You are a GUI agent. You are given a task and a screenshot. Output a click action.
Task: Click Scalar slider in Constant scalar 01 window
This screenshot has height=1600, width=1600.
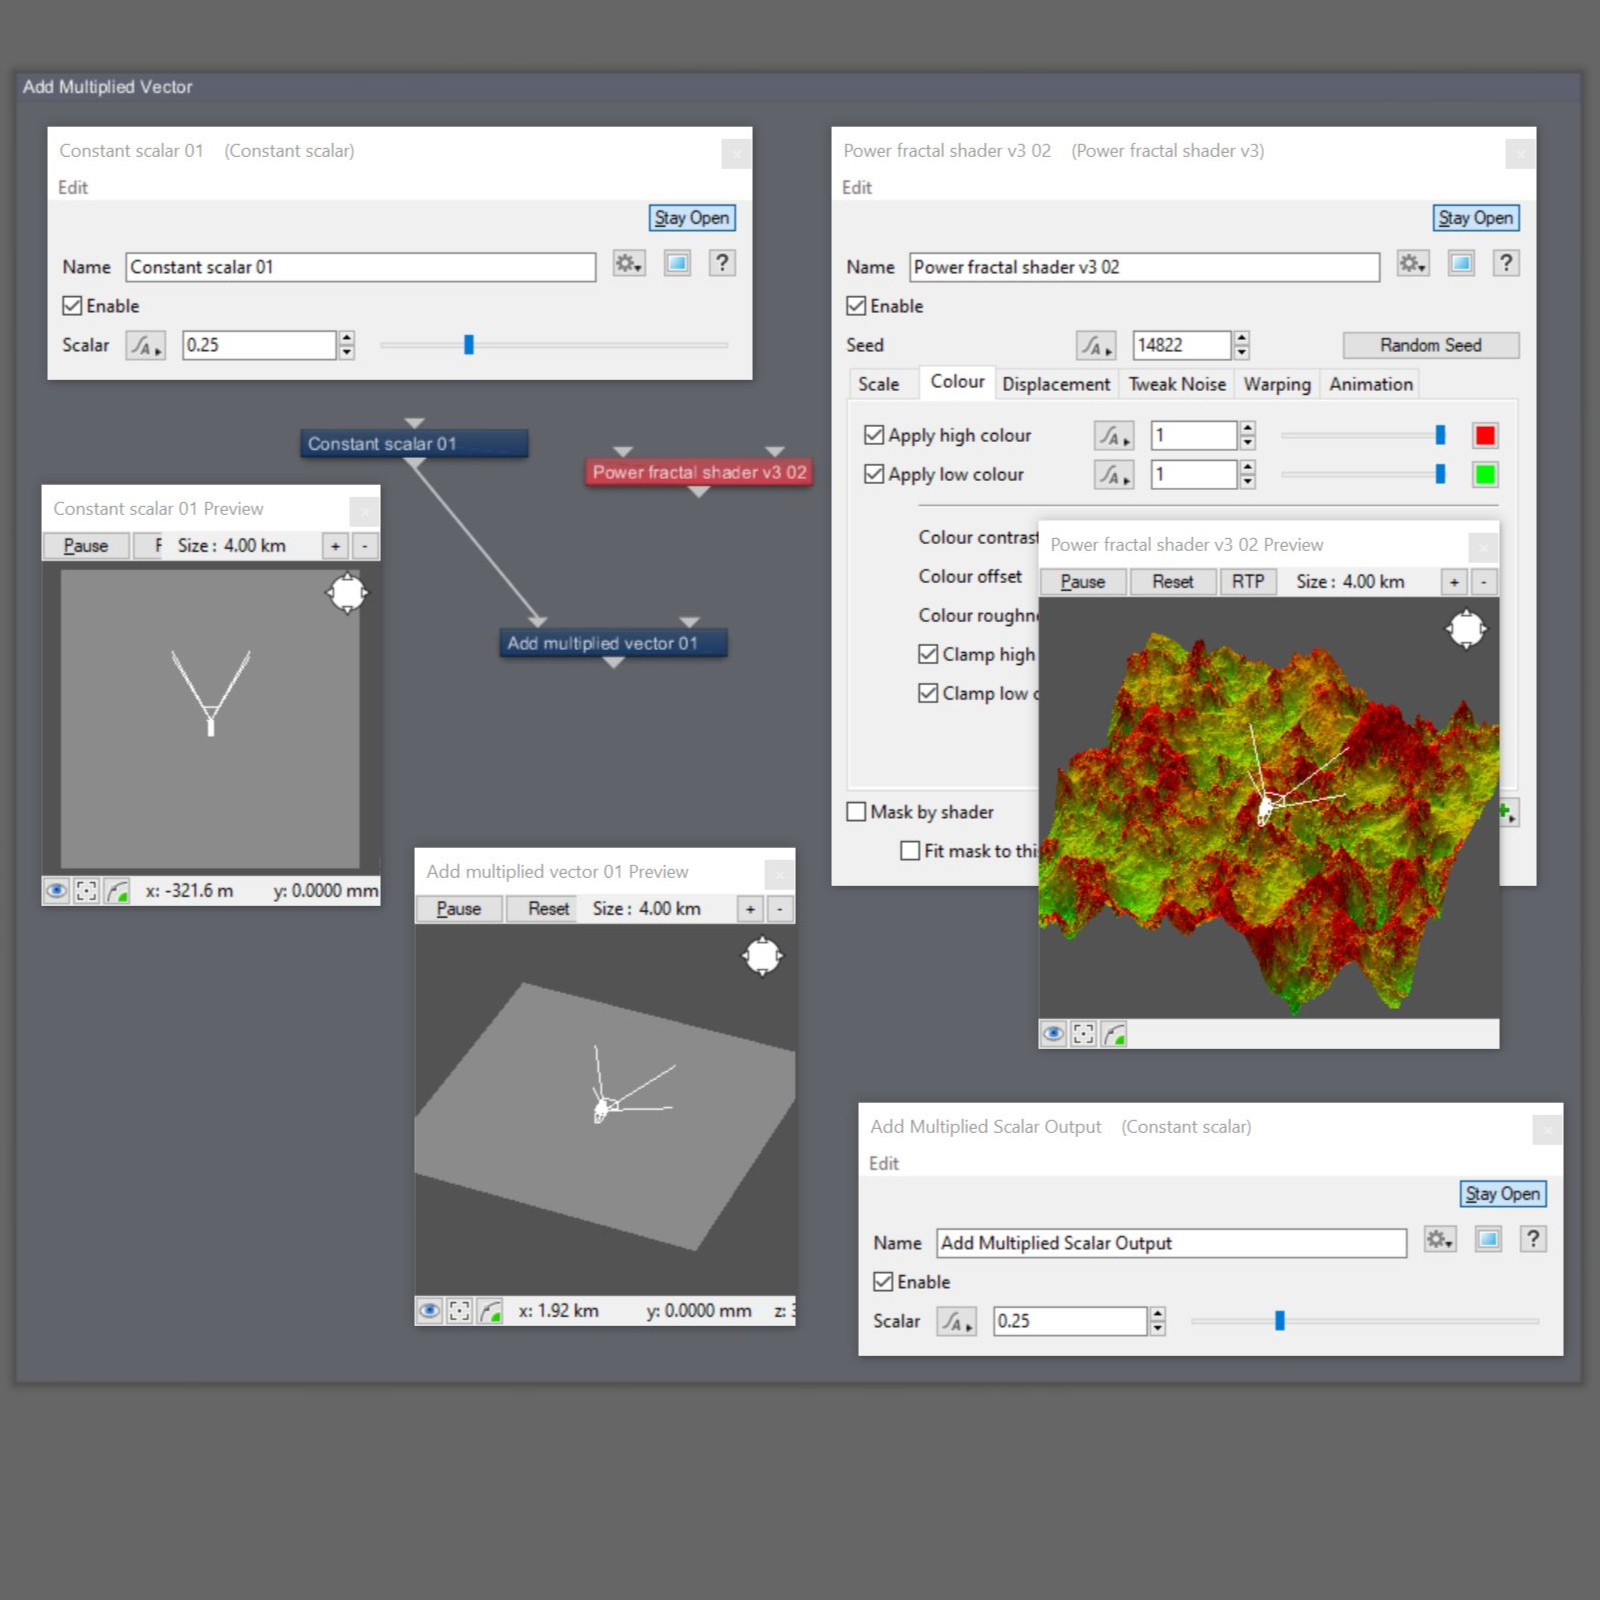click(x=554, y=345)
